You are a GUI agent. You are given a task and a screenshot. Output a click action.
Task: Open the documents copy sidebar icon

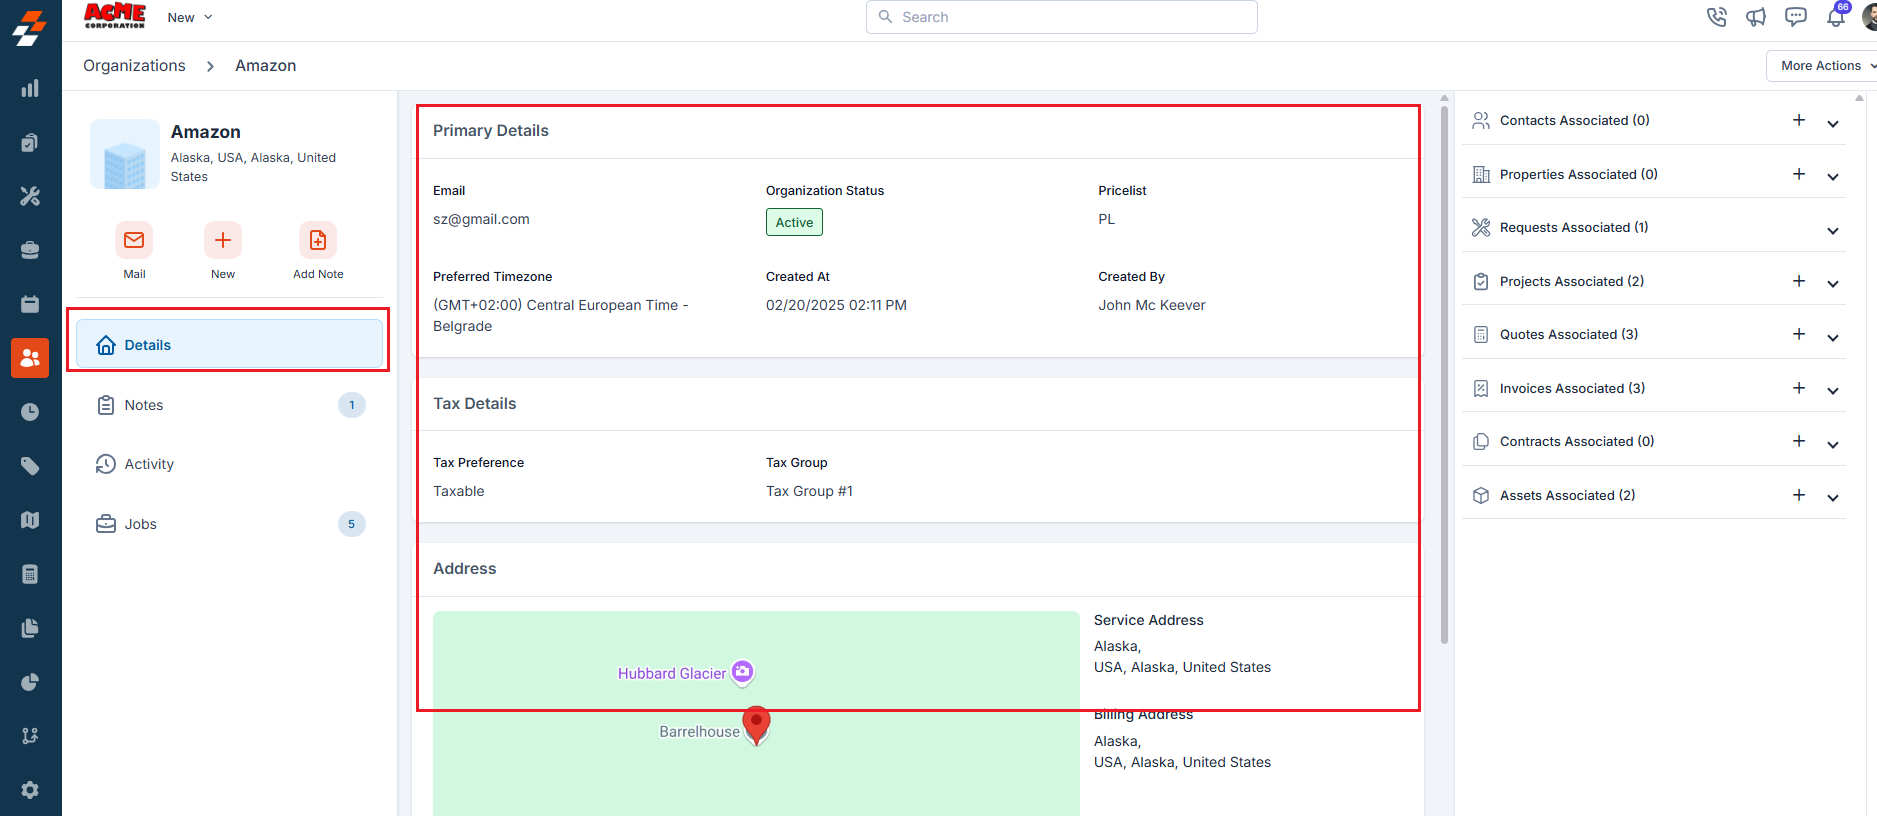pyautogui.click(x=30, y=628)
